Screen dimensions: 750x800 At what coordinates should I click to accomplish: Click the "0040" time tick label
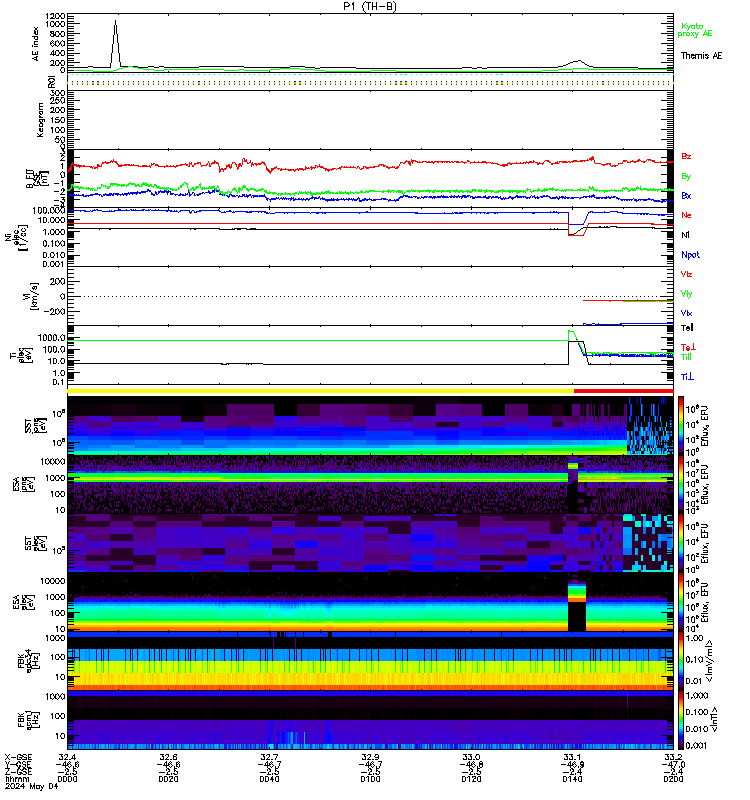point(269,779)
